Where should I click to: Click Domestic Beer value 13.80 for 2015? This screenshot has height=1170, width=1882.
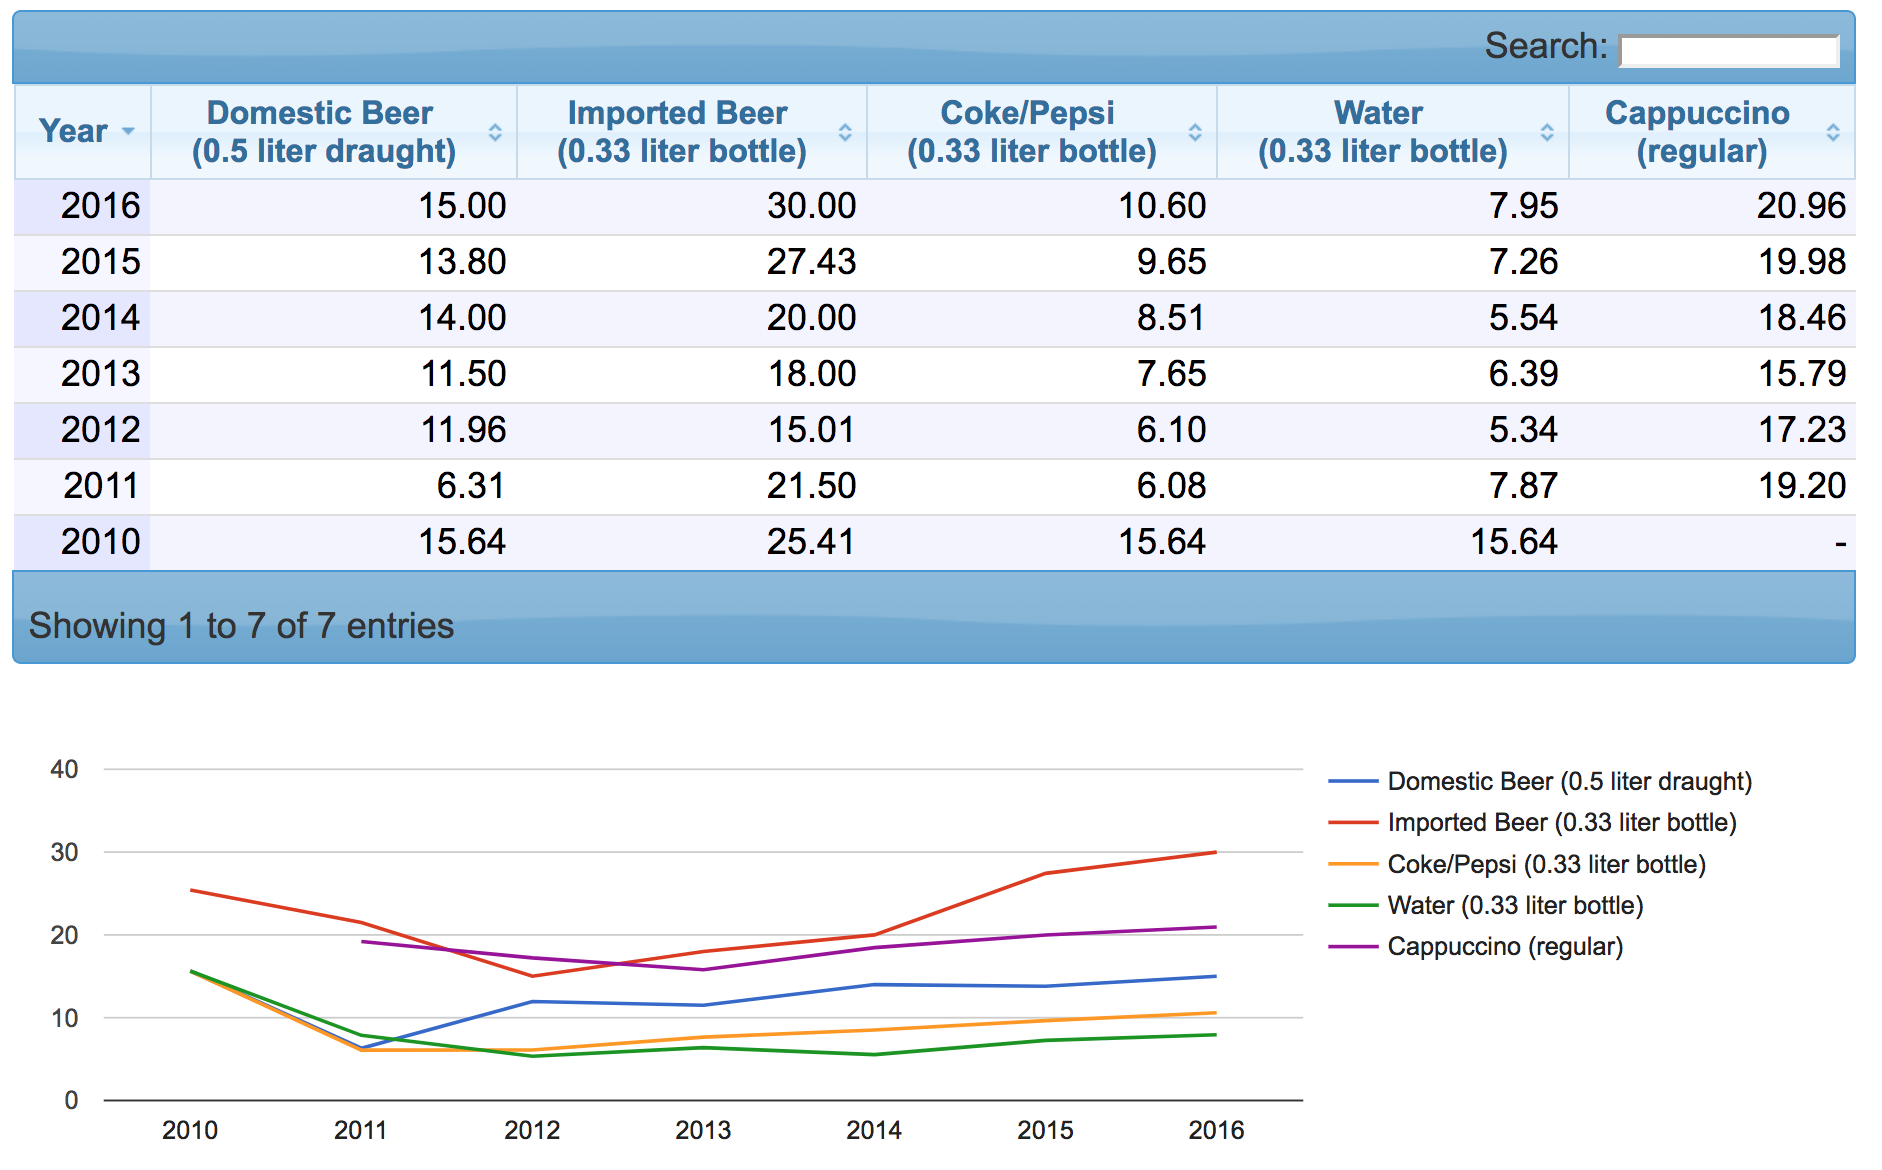462,263
